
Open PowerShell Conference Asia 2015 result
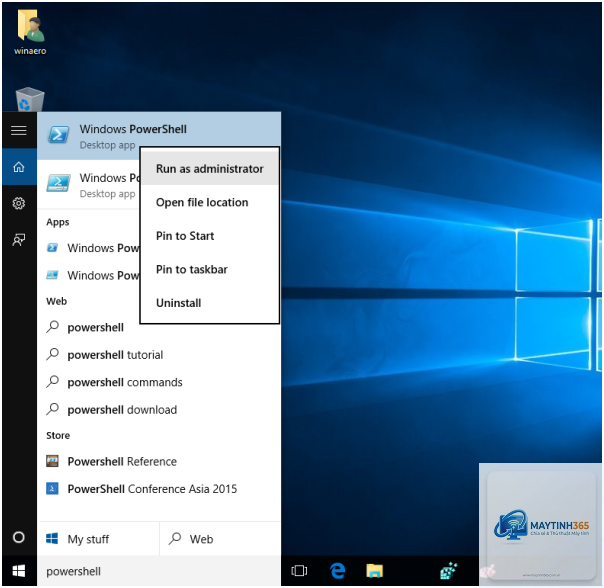159,489
